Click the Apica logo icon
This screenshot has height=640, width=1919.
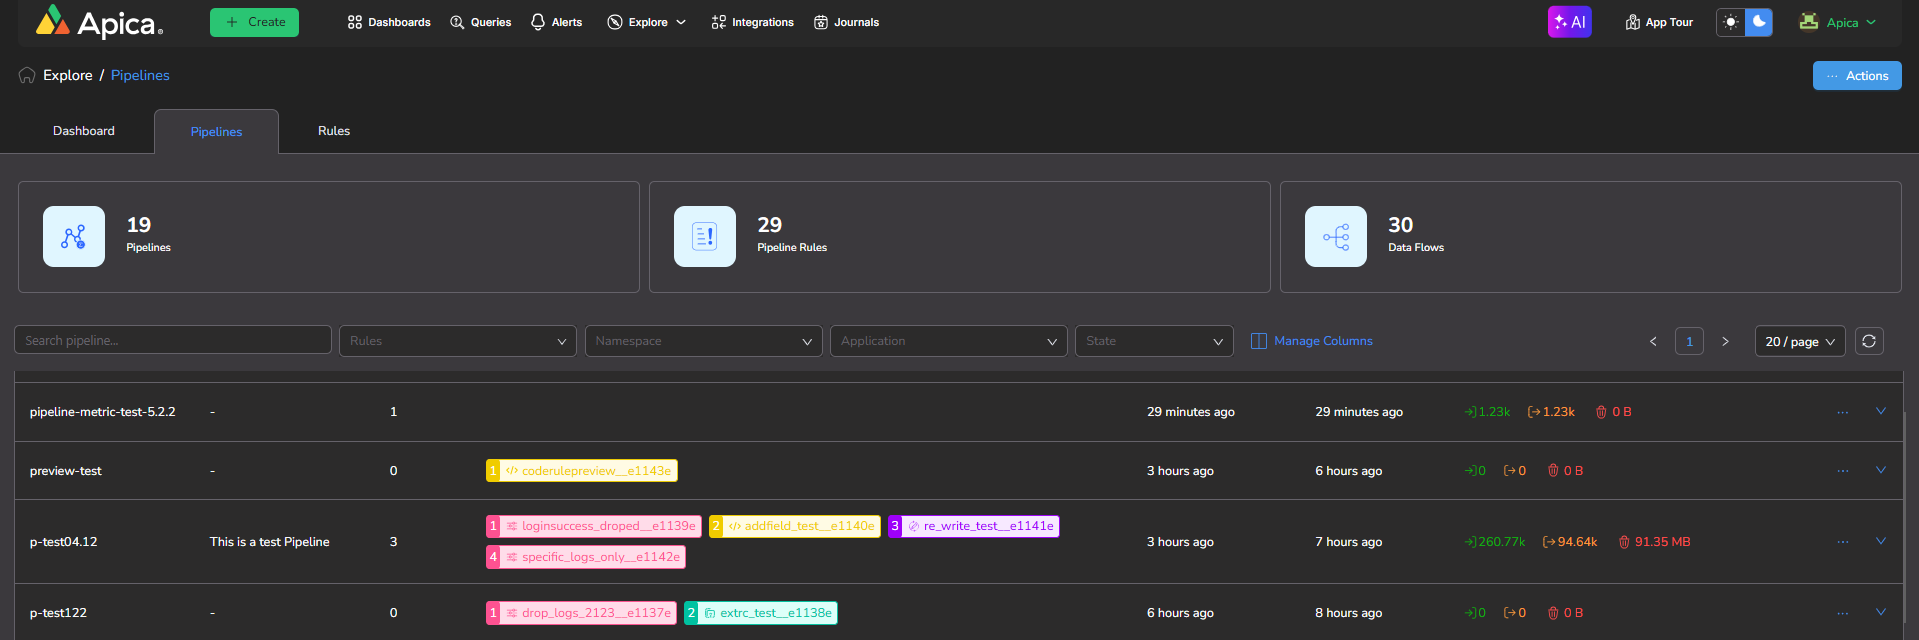click(53, 21)
